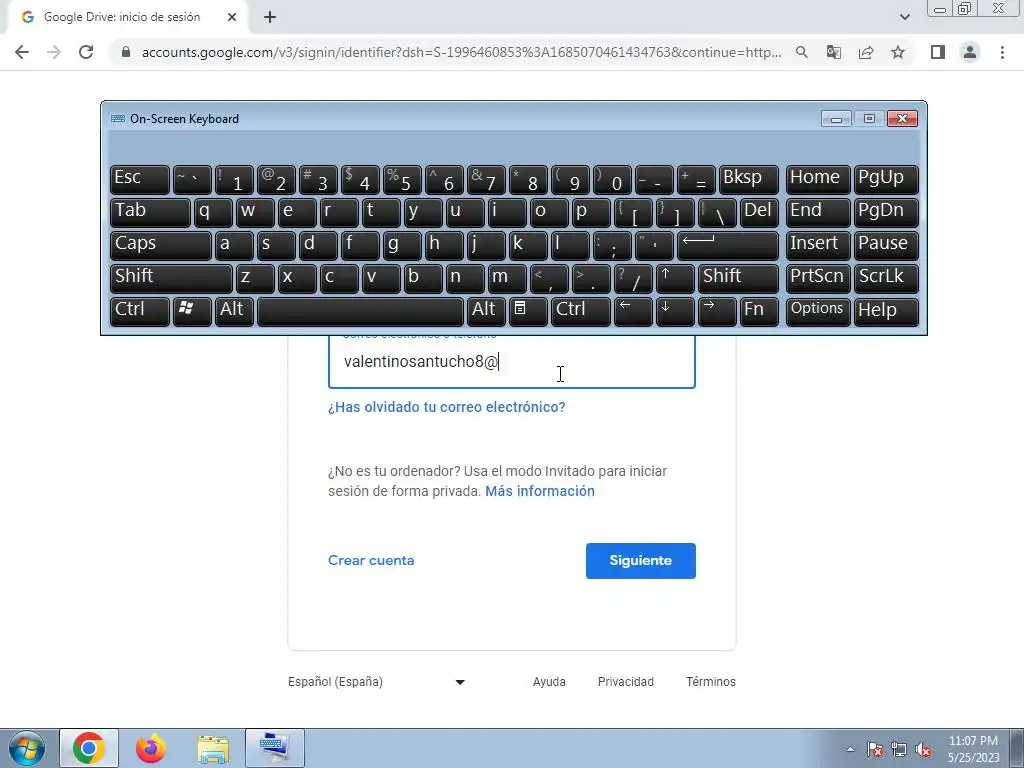Select On-Screen Keyboard taskbar icon
This screenshot has height=768, width=1024.
click(274, 748)
